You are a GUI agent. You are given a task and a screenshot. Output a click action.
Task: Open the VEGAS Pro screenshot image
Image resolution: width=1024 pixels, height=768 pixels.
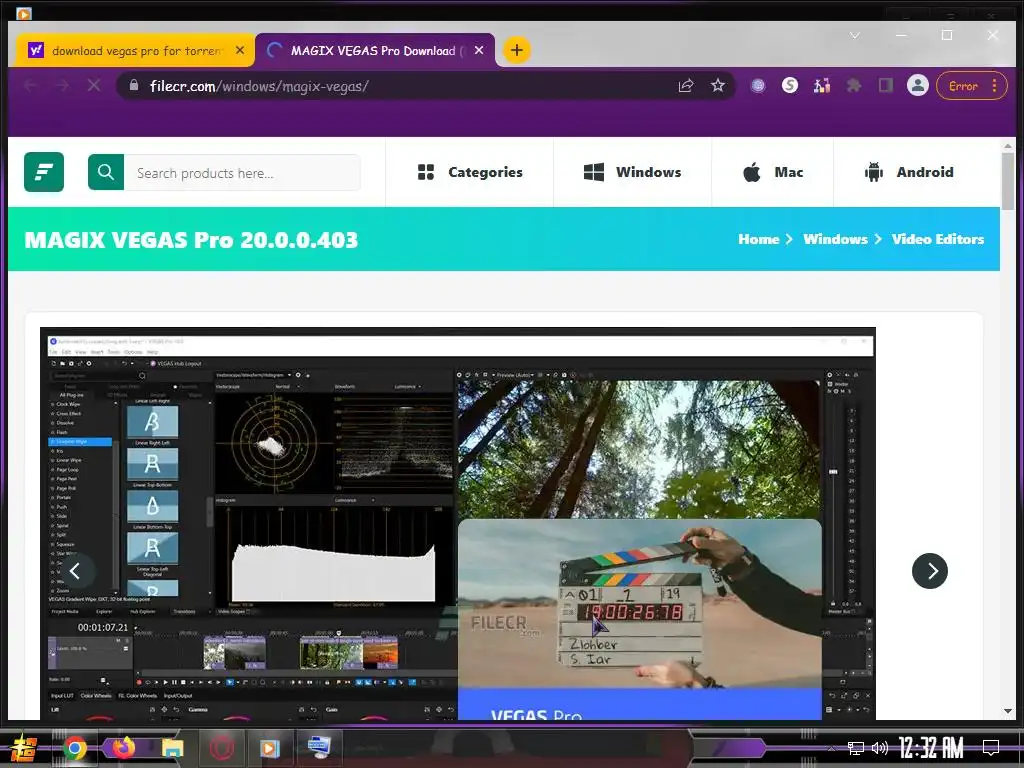click(458, 524)
